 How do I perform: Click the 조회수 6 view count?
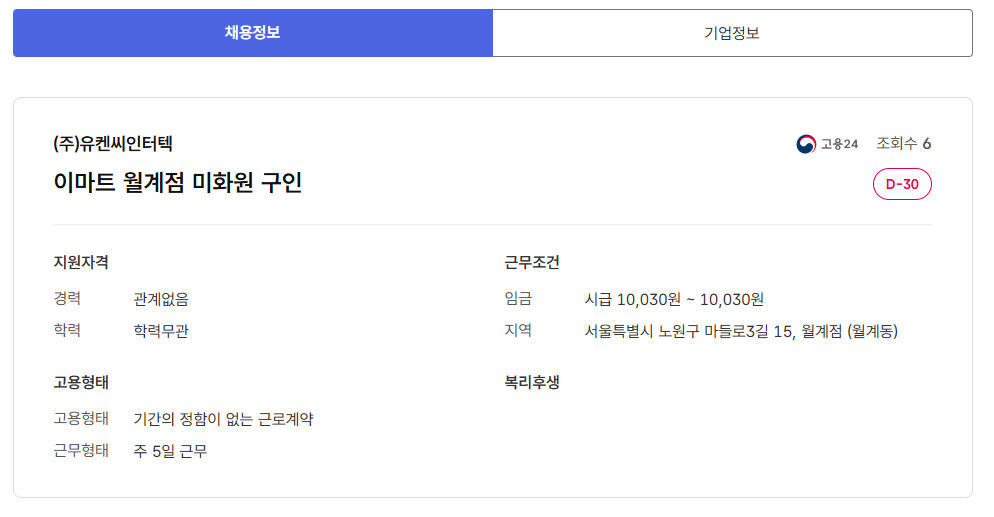[x=904, y=144]
